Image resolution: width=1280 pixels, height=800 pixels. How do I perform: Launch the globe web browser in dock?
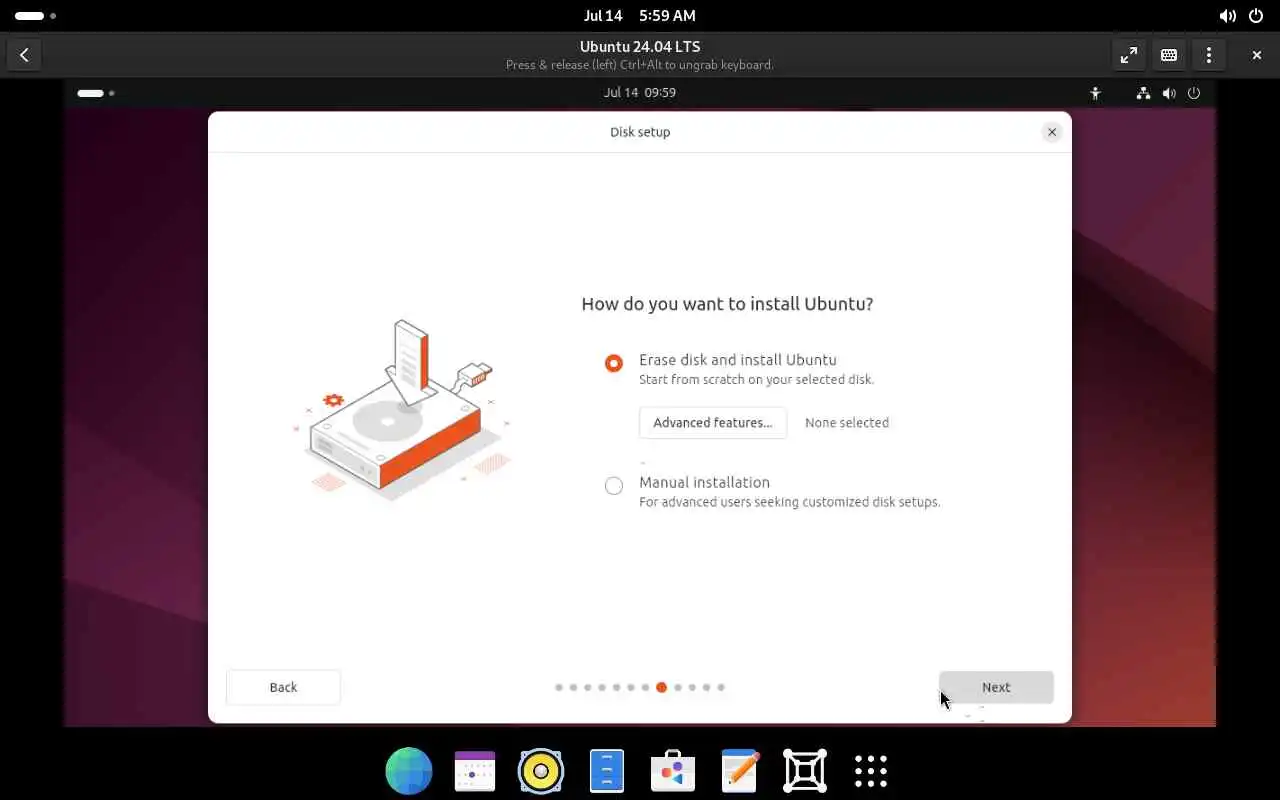click(x=409, y=771)
